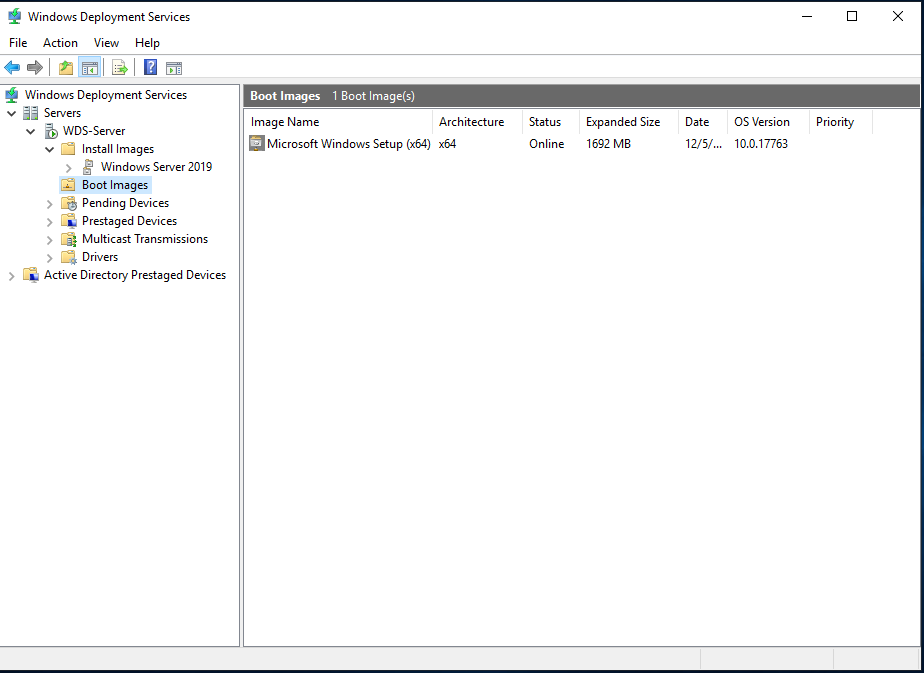Click the Prestaged Devices folder icon
Screen dimensions: 924x673
69,221
